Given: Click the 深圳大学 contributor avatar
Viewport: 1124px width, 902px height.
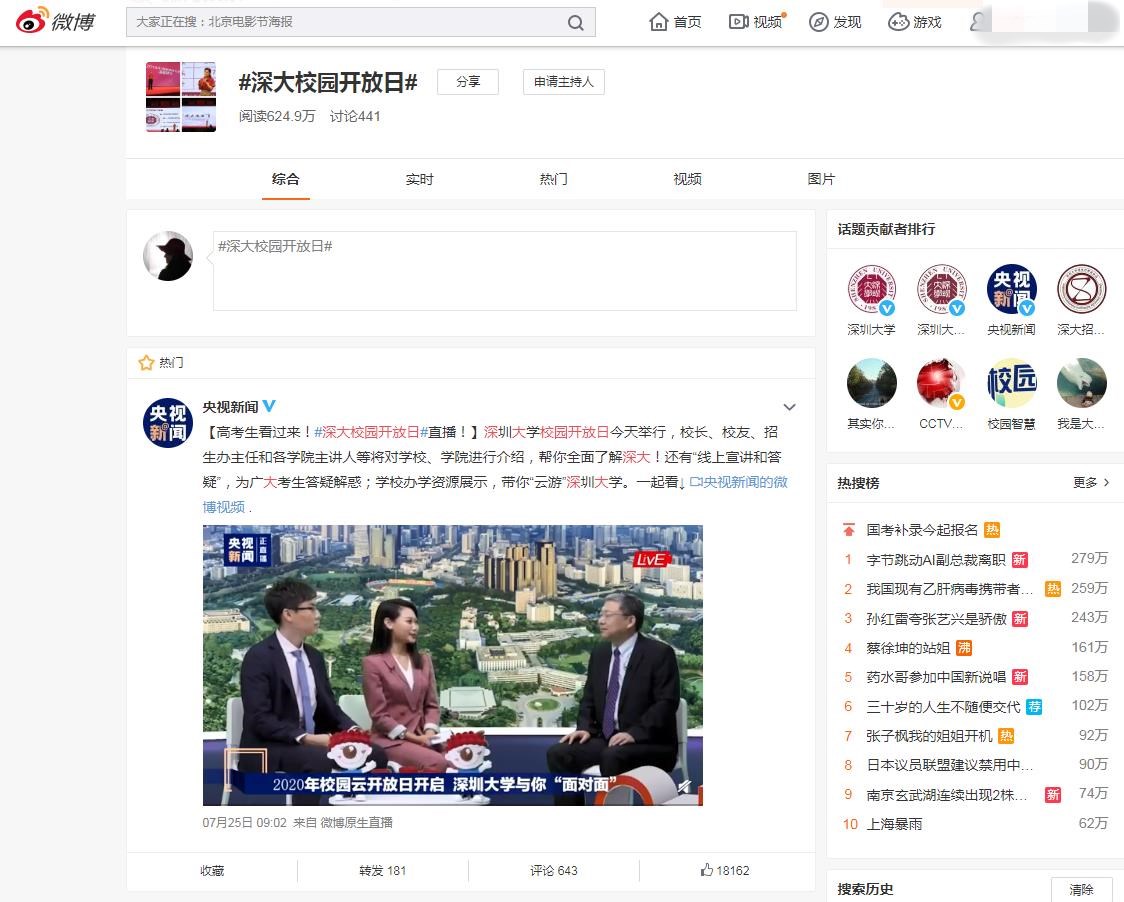Looking at the screenshot, I should pyautogui.click(x=871, y=289).
